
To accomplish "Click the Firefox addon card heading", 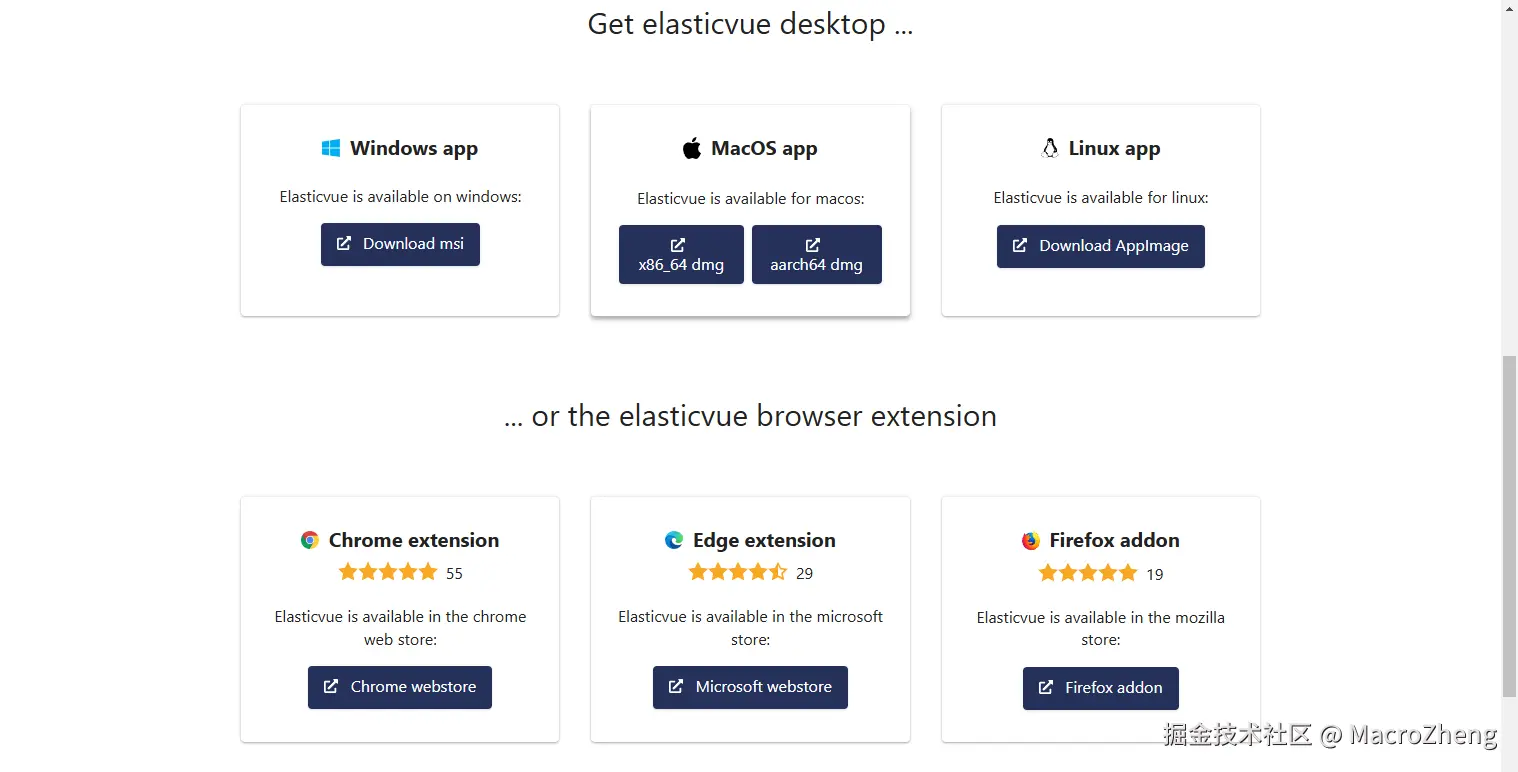I will tap(1114, 540).
